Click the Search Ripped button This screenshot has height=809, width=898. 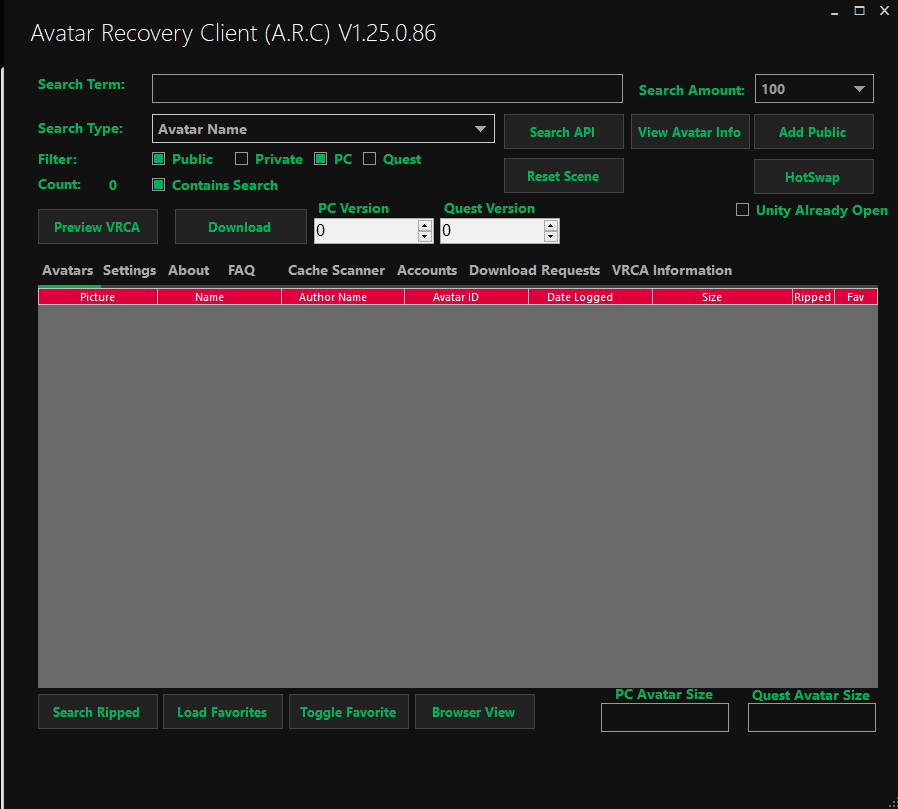(x=98, y=712)
